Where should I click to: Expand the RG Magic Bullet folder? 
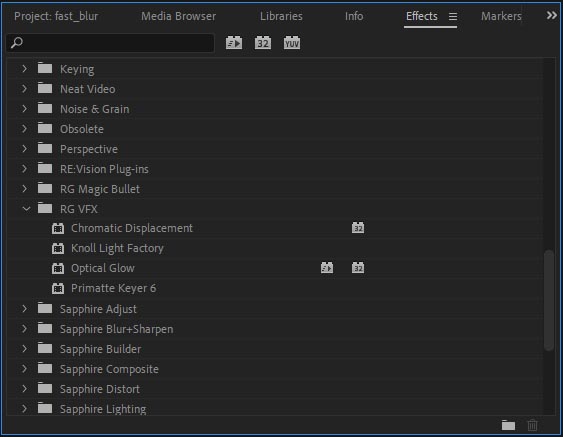24,189
